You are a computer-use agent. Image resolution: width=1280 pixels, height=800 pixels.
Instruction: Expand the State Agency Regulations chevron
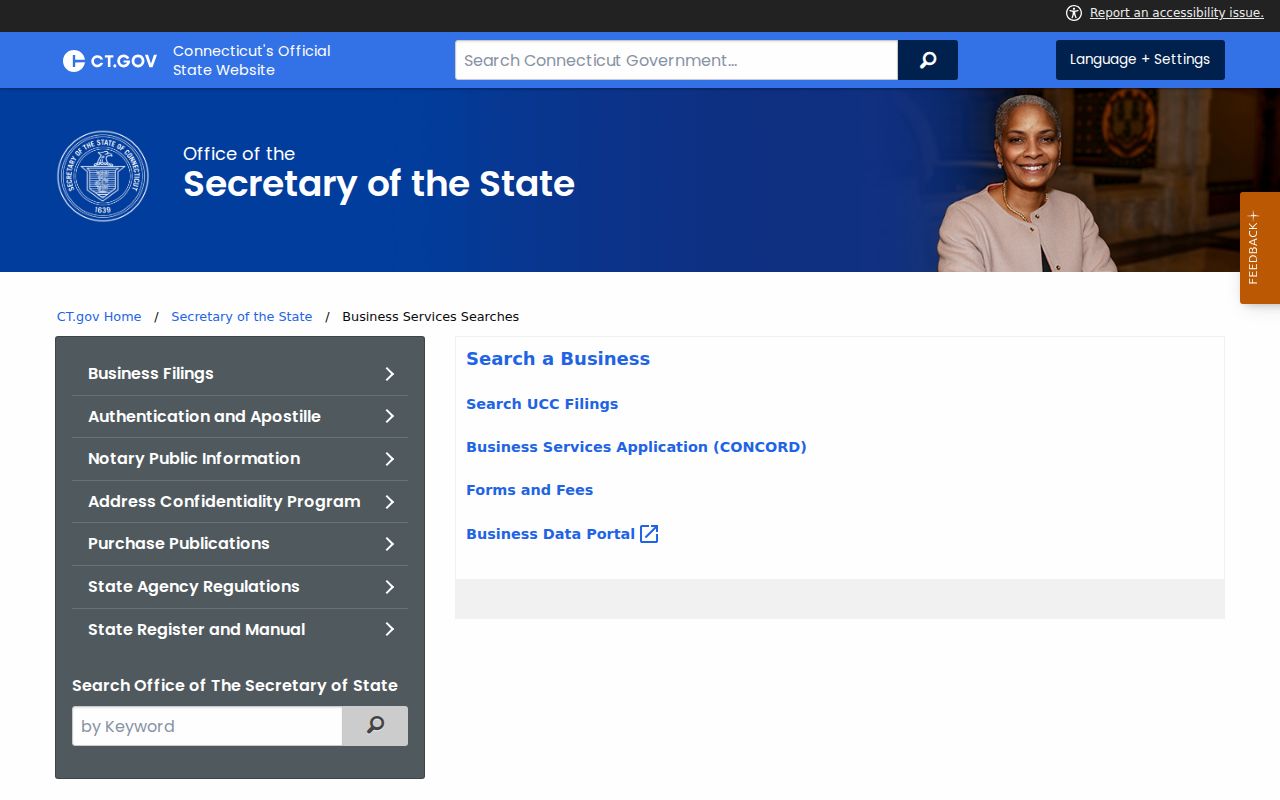click(390, 587)
